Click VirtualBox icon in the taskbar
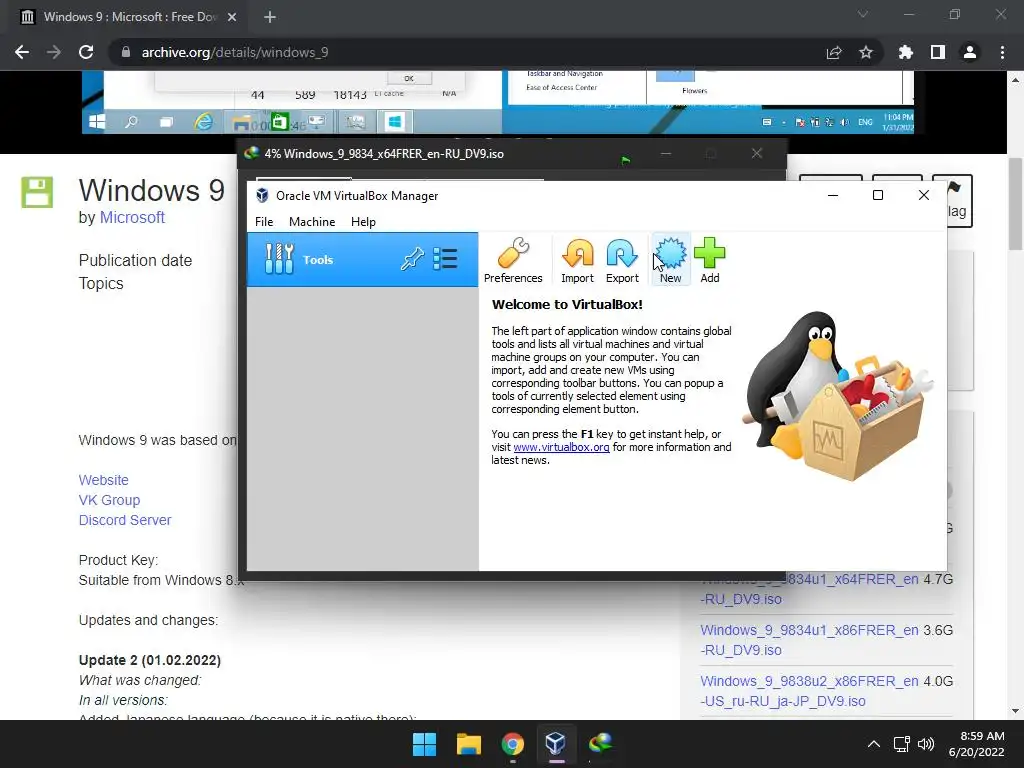 coord(556,744)
